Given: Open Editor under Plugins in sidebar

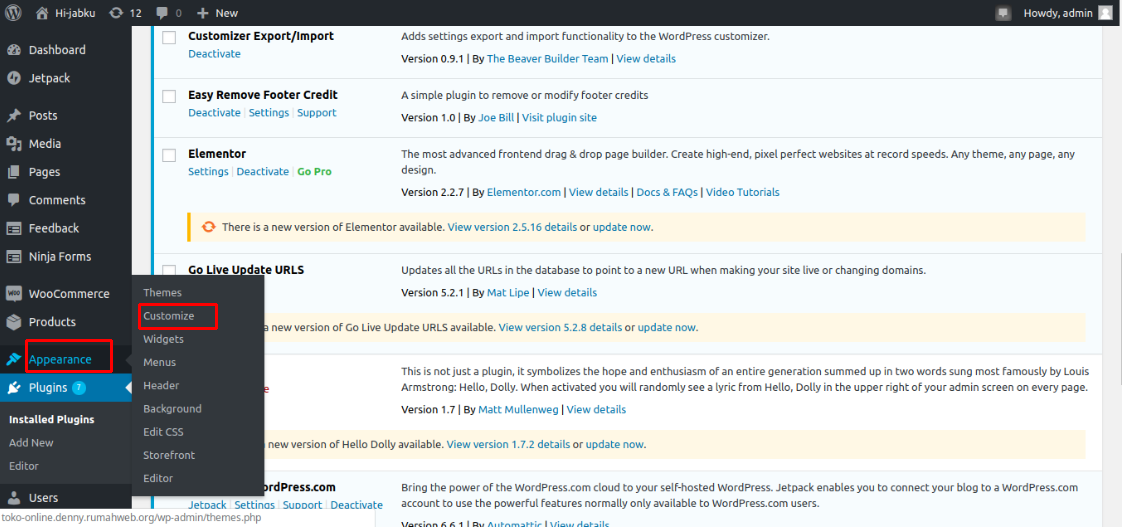Looking at the screenshot, I should (x=24, y=465).
